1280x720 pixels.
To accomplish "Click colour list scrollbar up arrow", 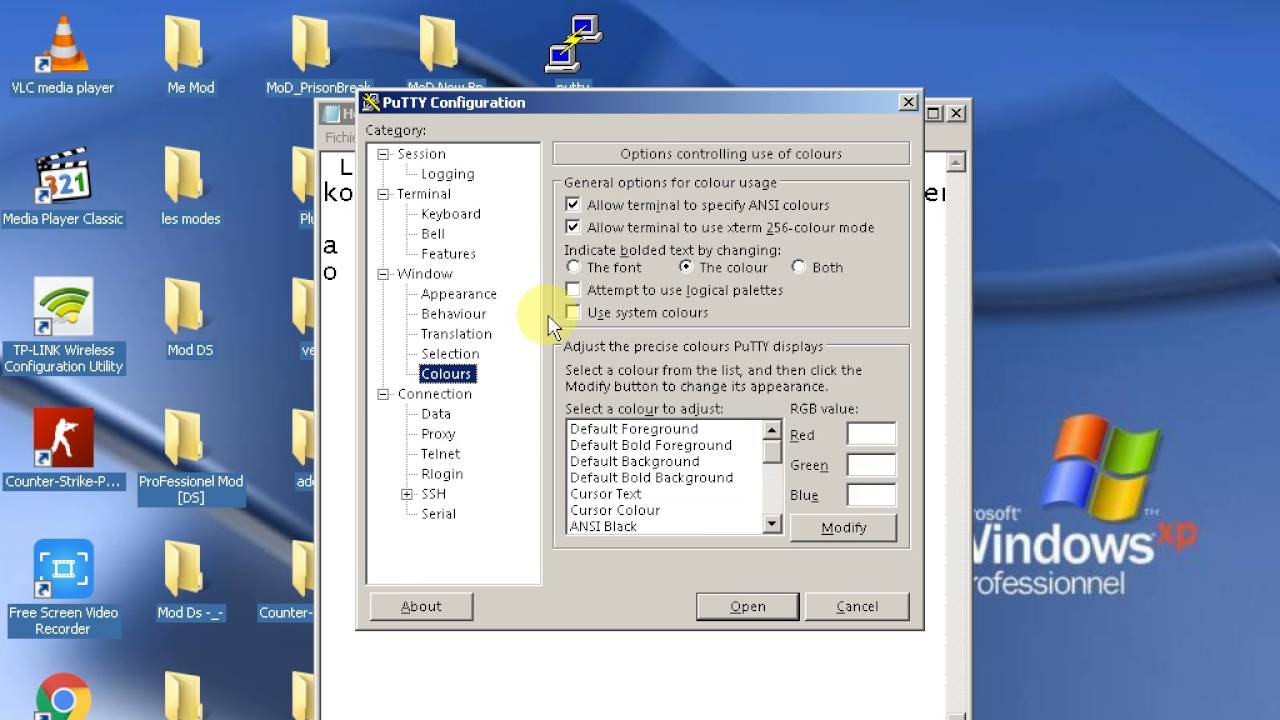I will point(771,430).
